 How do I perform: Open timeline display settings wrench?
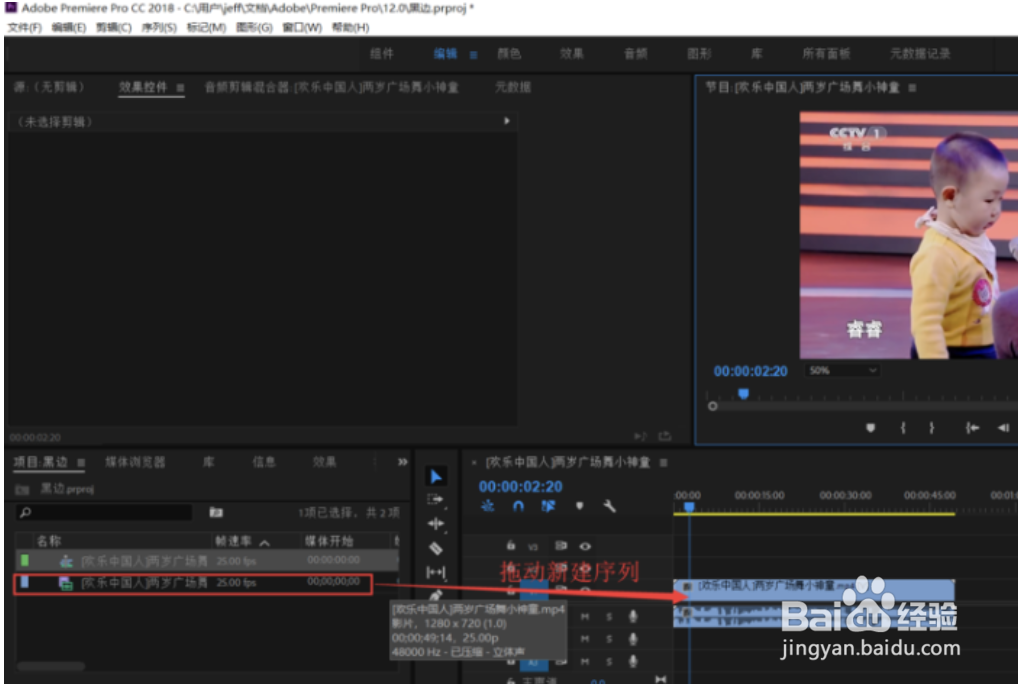609,506
